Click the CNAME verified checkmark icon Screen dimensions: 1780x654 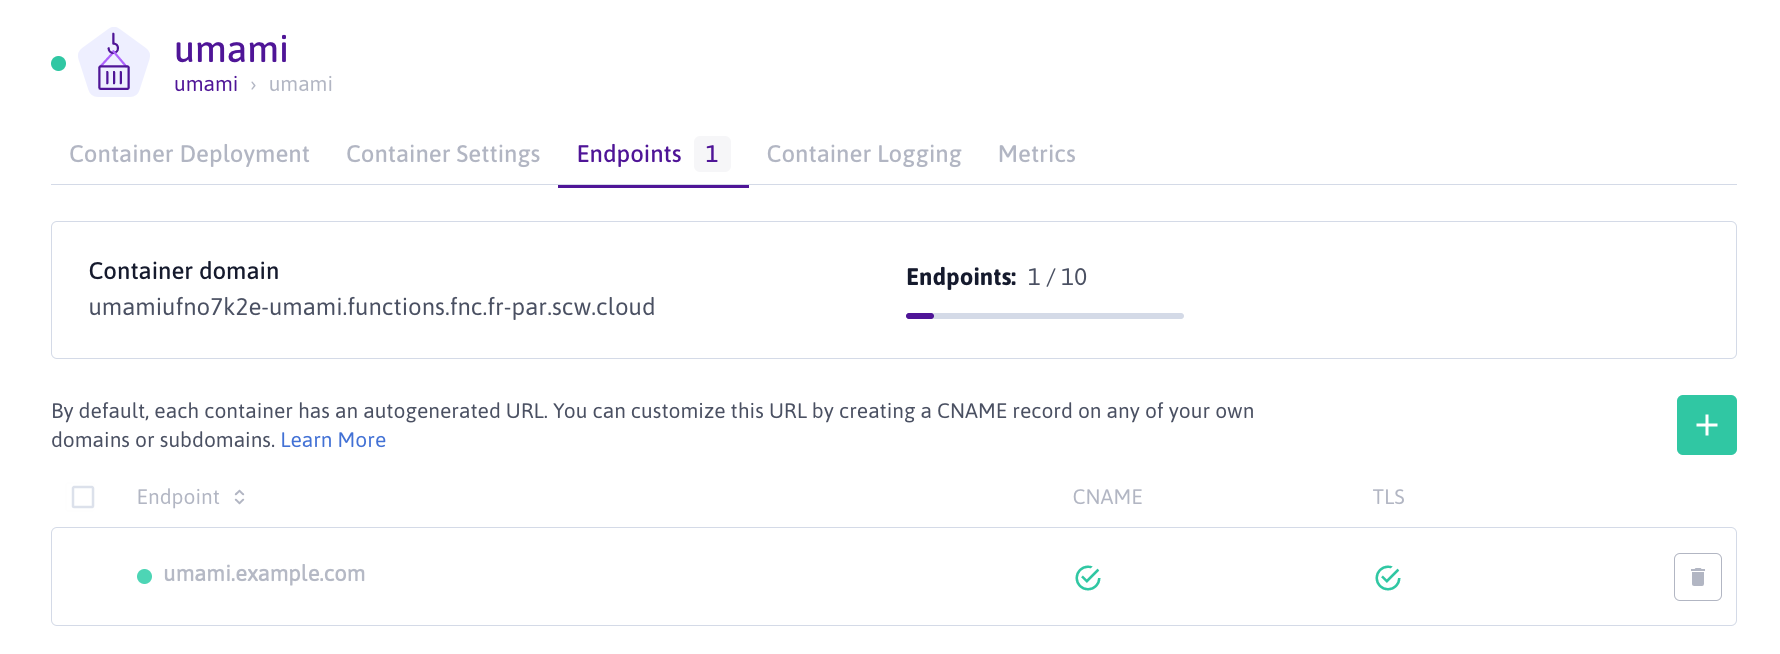1087,578
